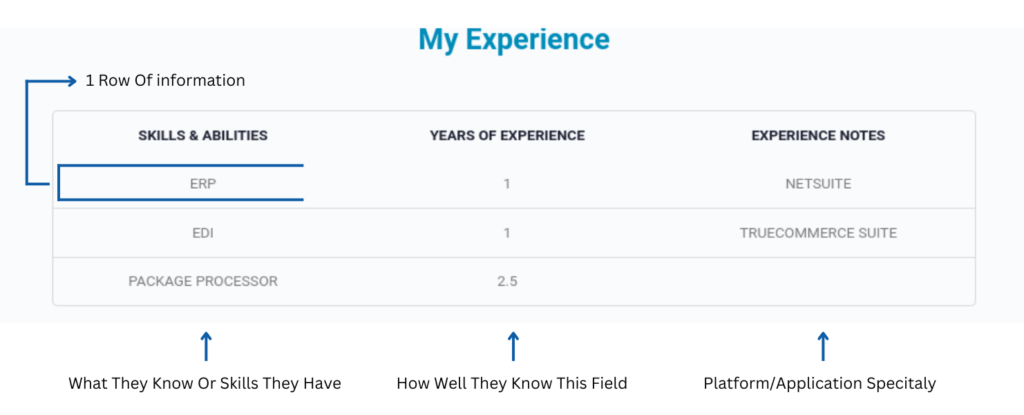Click the Package Processor skill cell
Screen dimensions: 1024x415
(203, 282)
